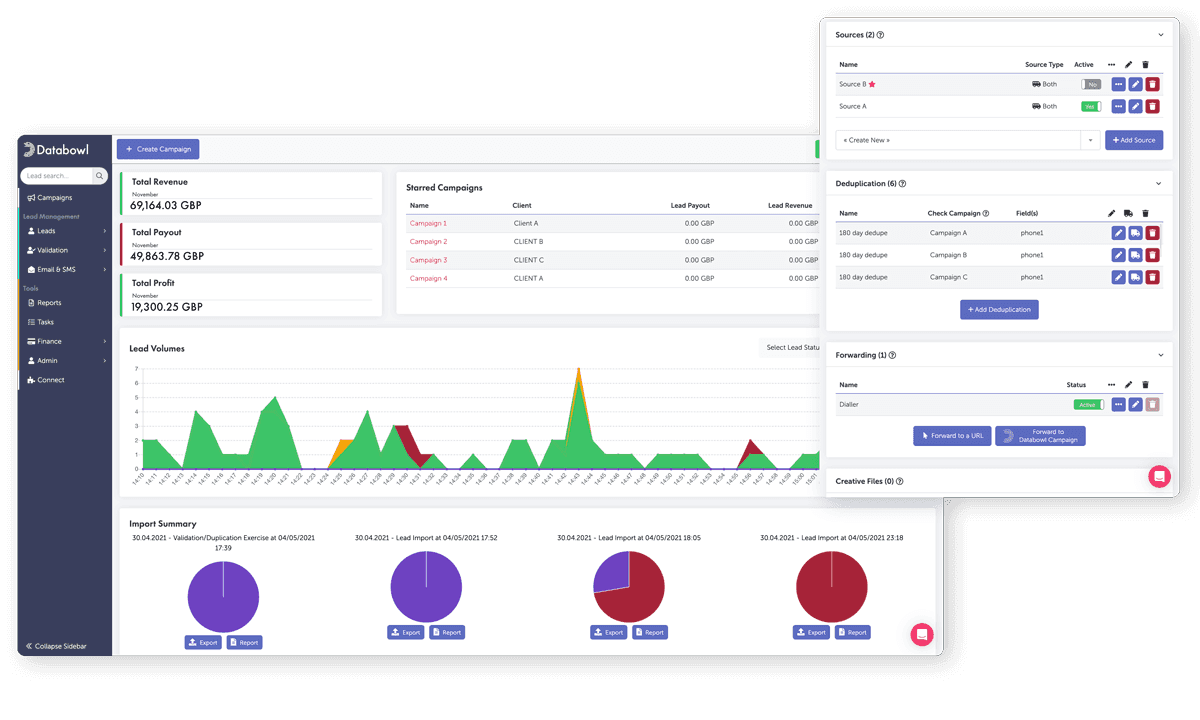Open the Create New source dropdown
The width and height of the screenshot is (1200, 720).
pyautogui.click(x=960, y=140)
